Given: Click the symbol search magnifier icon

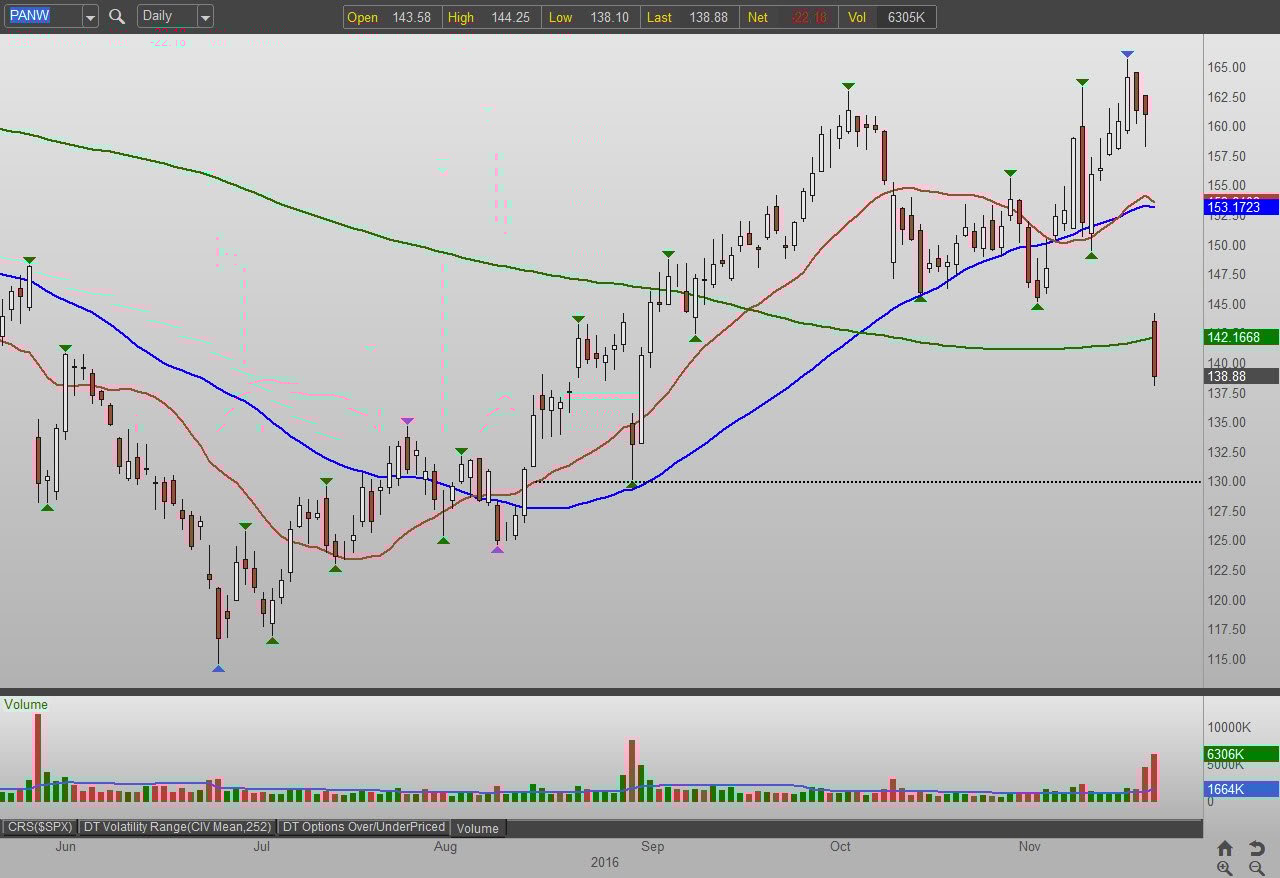Looking at the screenshot, I should tap(117, 16).
